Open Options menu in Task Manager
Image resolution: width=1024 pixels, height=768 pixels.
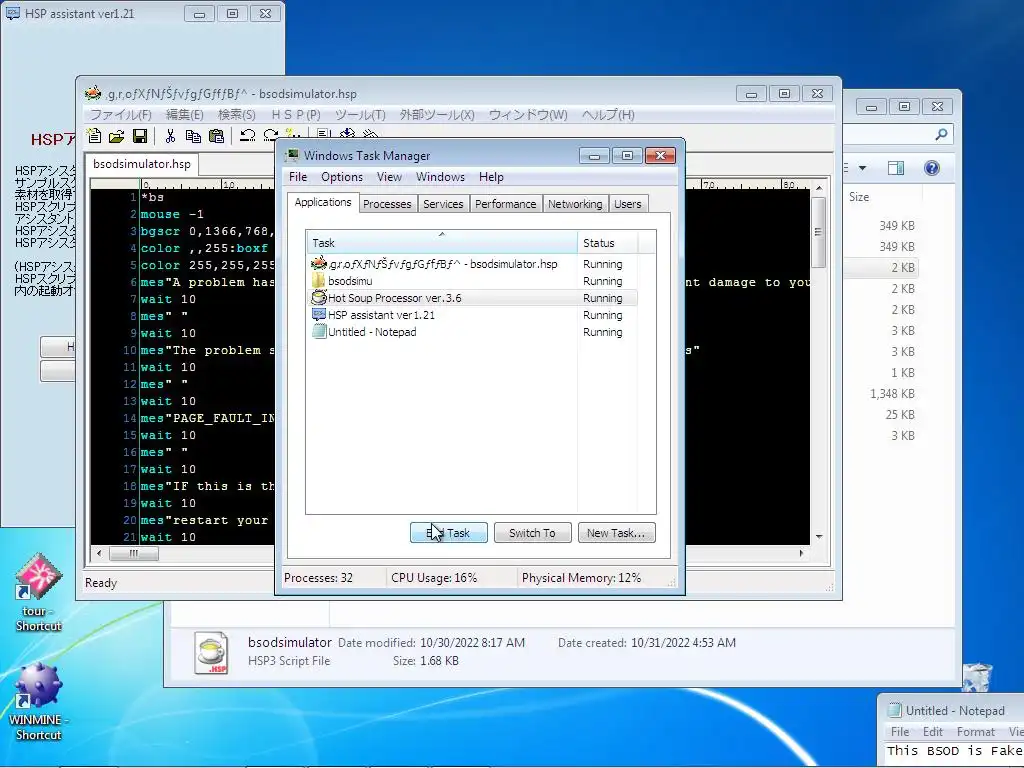342,177
